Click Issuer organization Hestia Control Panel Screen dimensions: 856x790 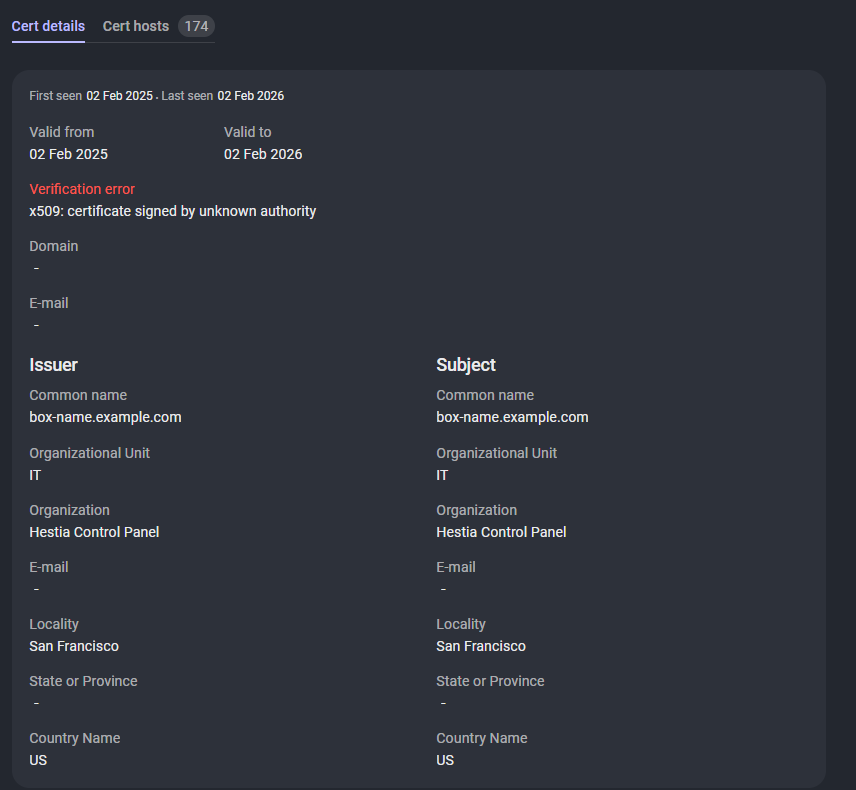94,532
